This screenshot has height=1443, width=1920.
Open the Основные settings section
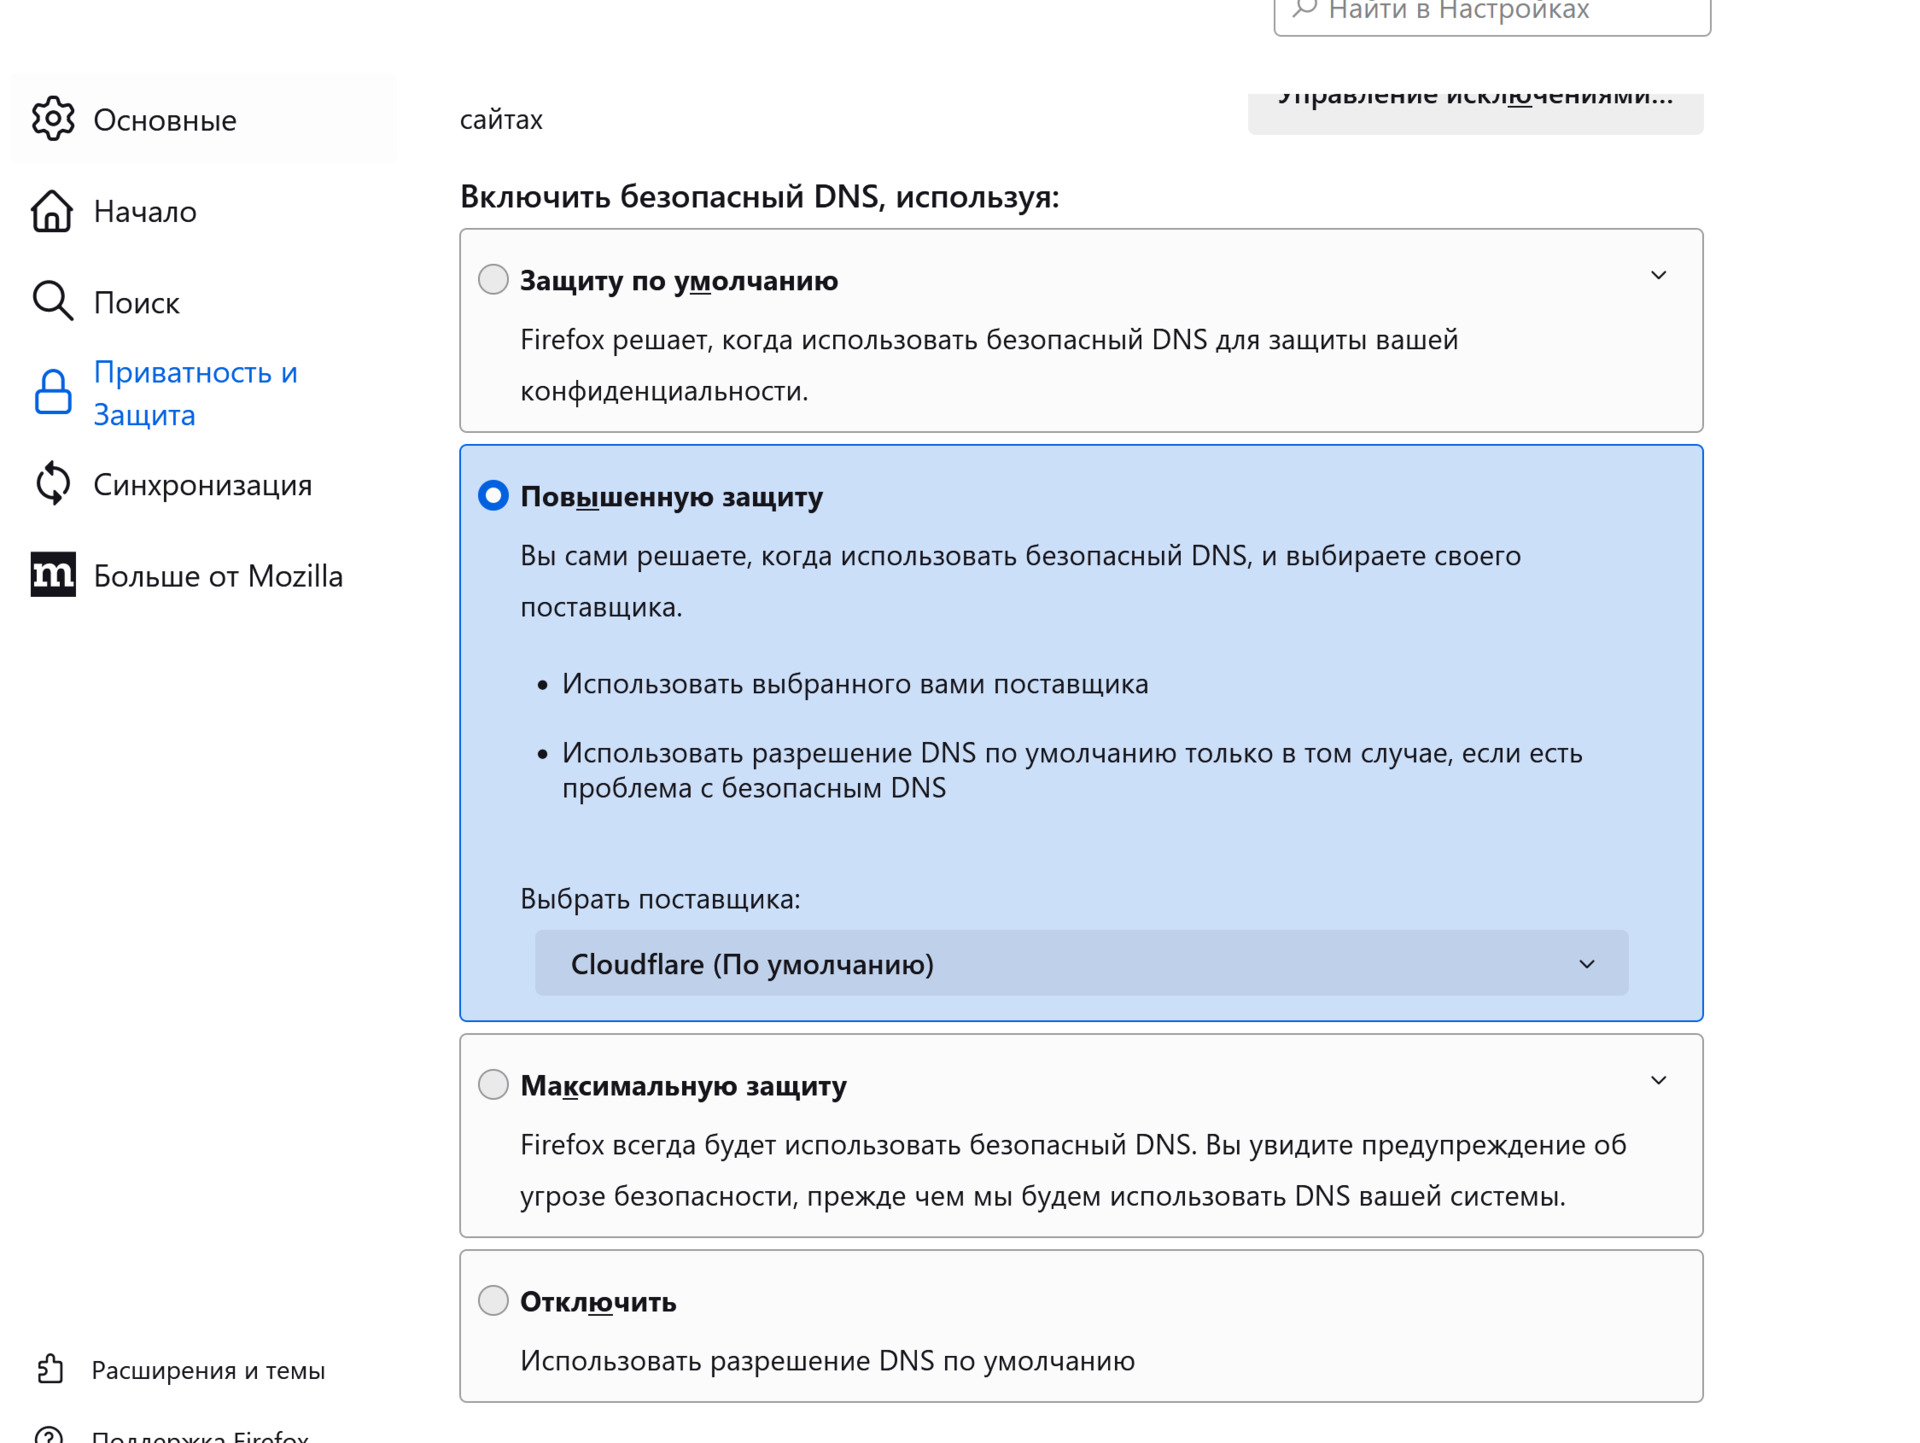click(x=165, y=120)
